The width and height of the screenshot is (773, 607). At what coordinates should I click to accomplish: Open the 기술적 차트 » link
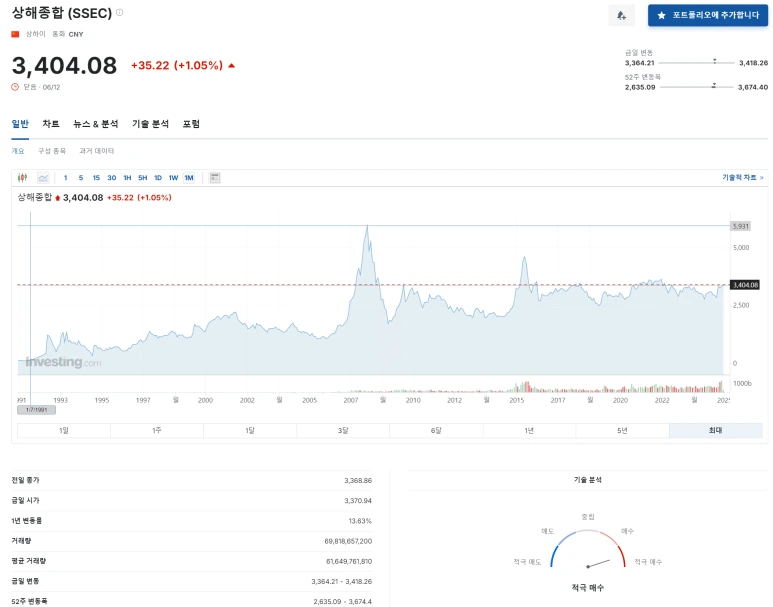coord(742,178)
